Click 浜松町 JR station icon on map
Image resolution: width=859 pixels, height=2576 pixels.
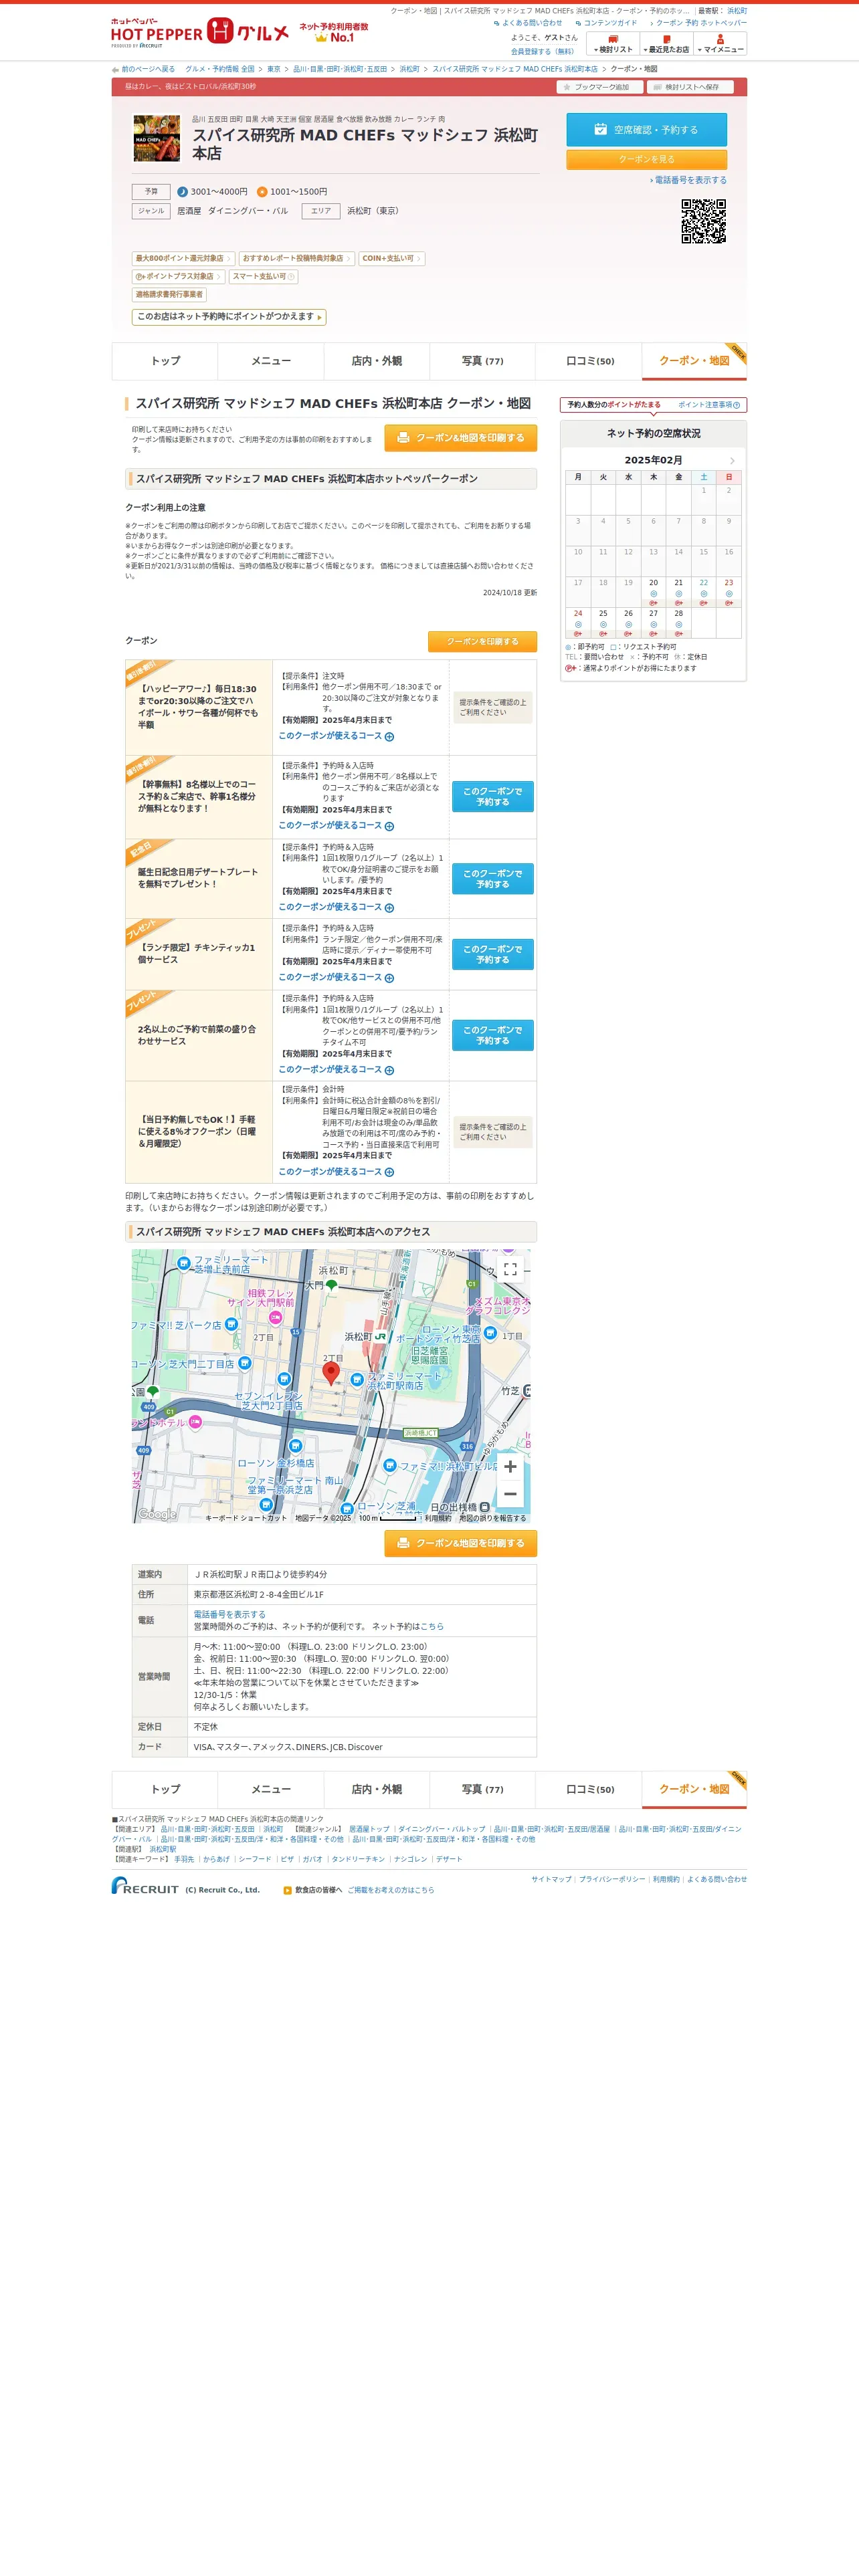[380, 1336]
